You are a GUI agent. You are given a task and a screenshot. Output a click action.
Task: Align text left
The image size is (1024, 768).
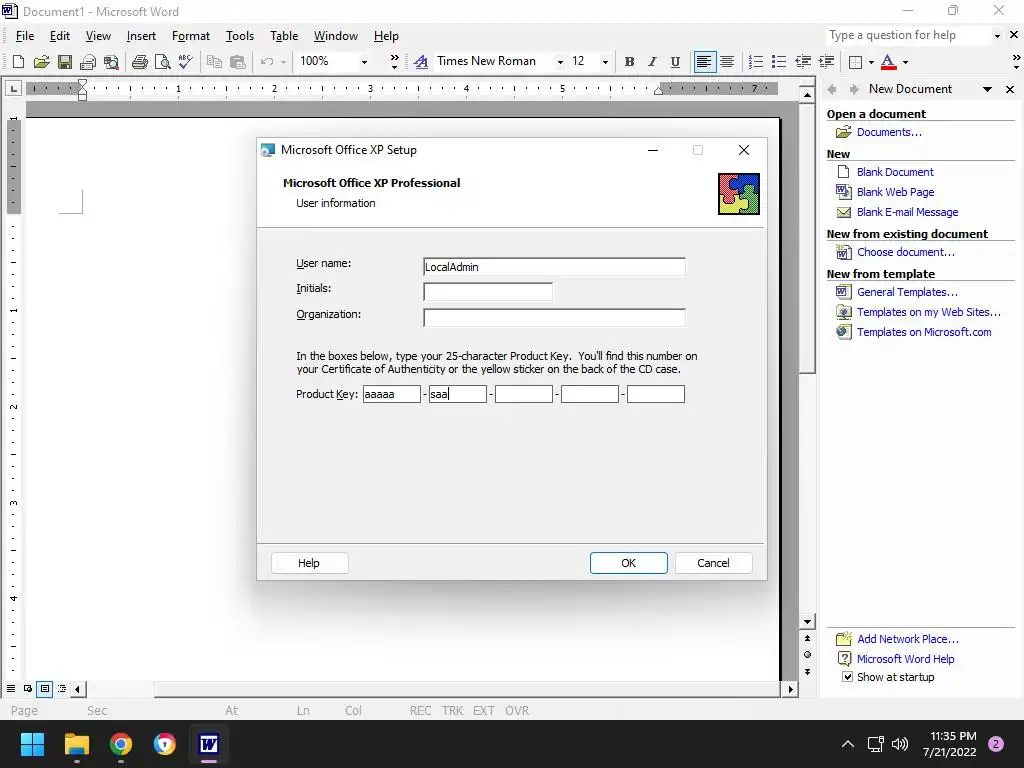(x=704, y=62)
